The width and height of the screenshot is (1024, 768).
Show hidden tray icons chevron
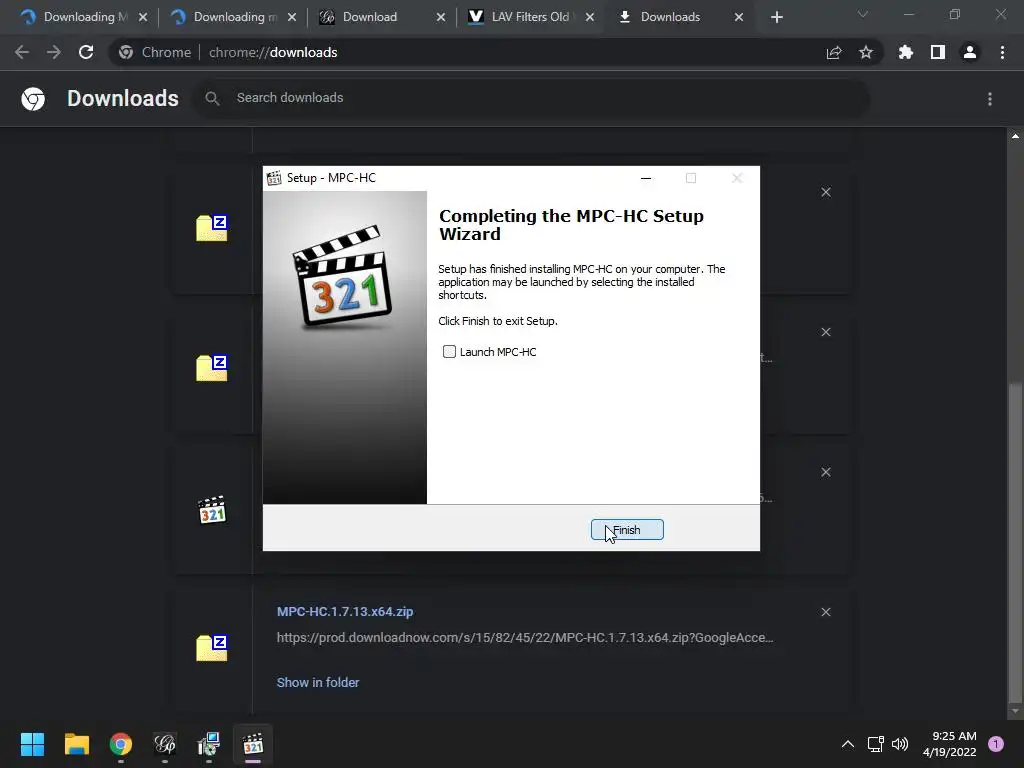(x=848, y=744)
